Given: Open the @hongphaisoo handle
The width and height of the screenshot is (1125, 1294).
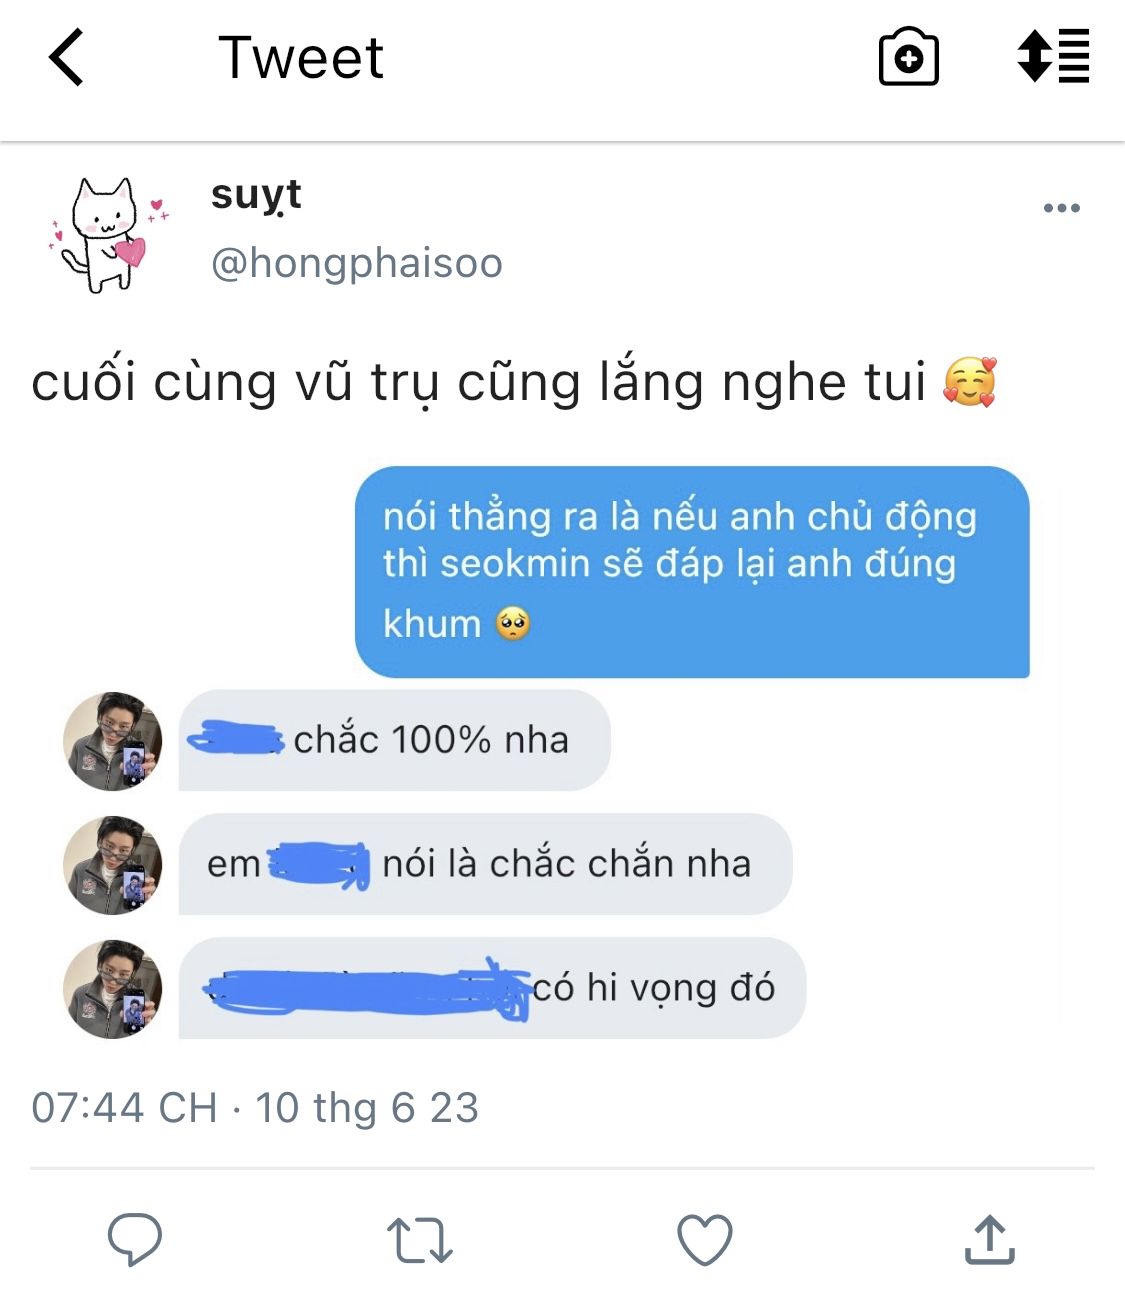Looking at the screenshot, I should [357, 263].
